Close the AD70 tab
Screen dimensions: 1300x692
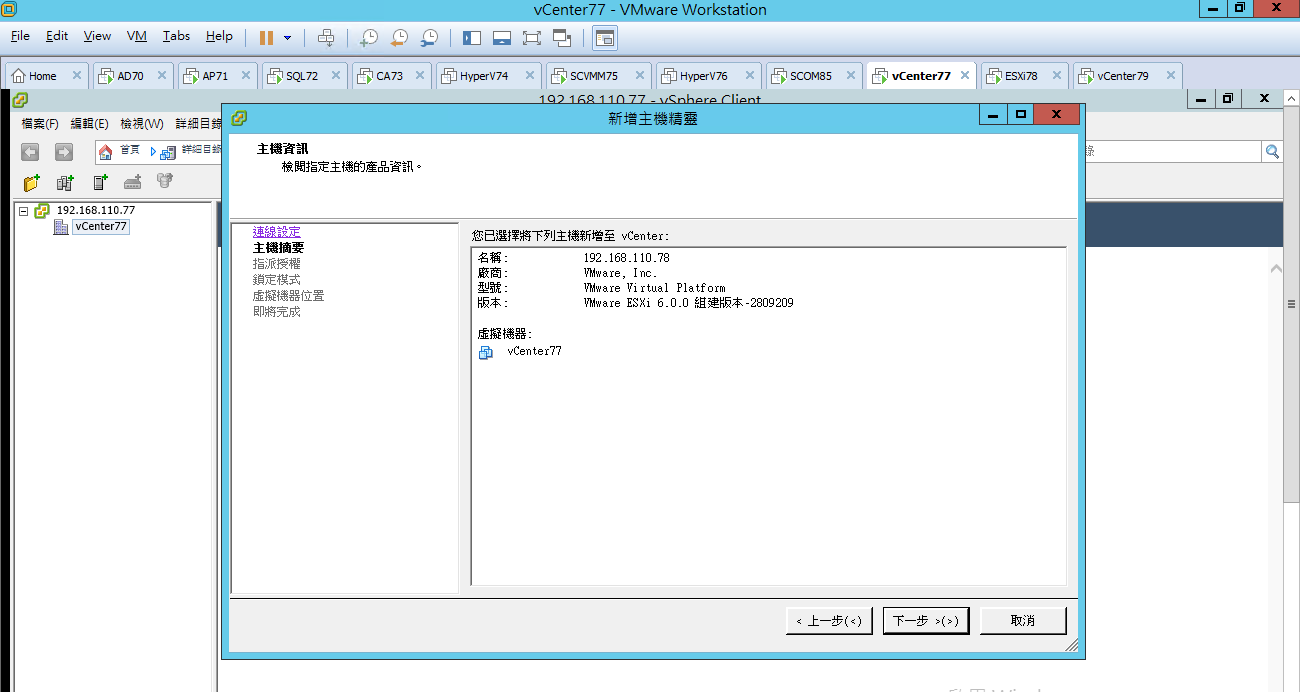coord(162,76)
